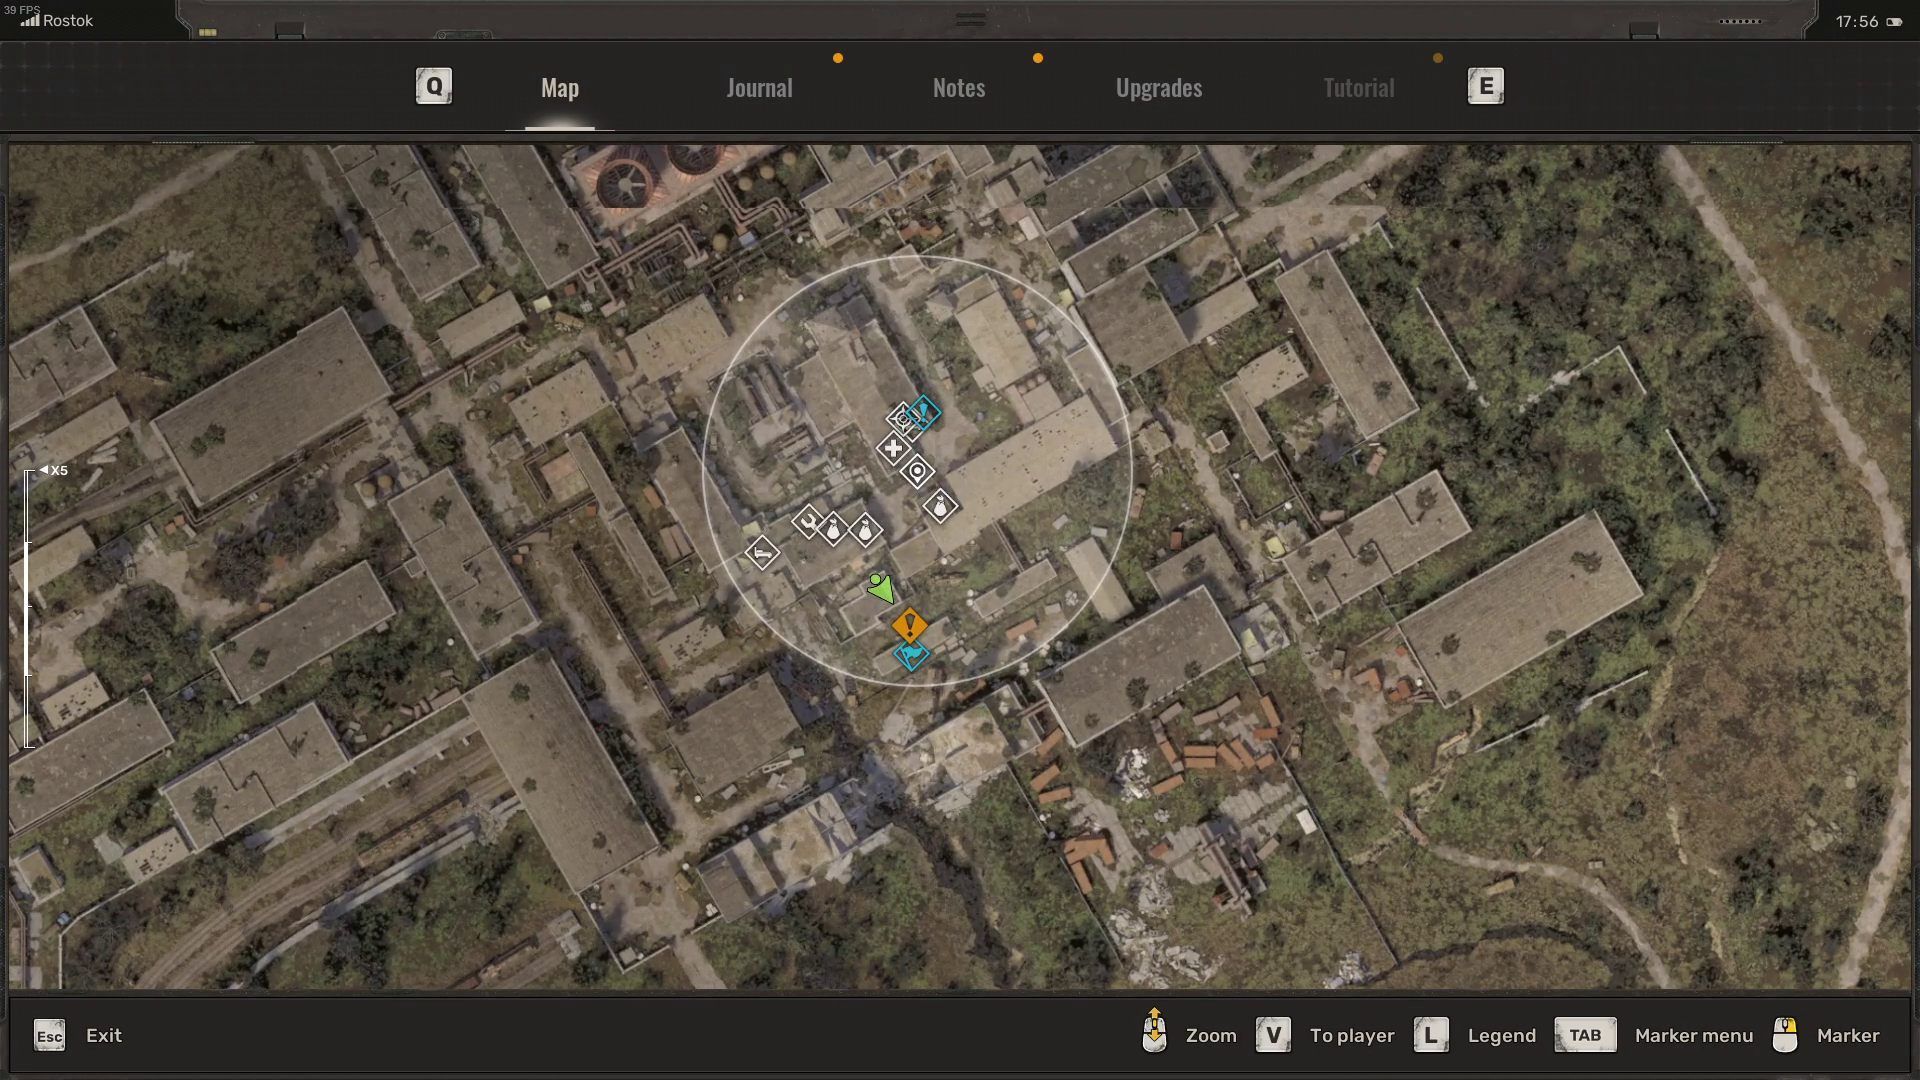Click the white location pin marker
The width and height of the screenshot is (1920, 1080).
[917, 471]
